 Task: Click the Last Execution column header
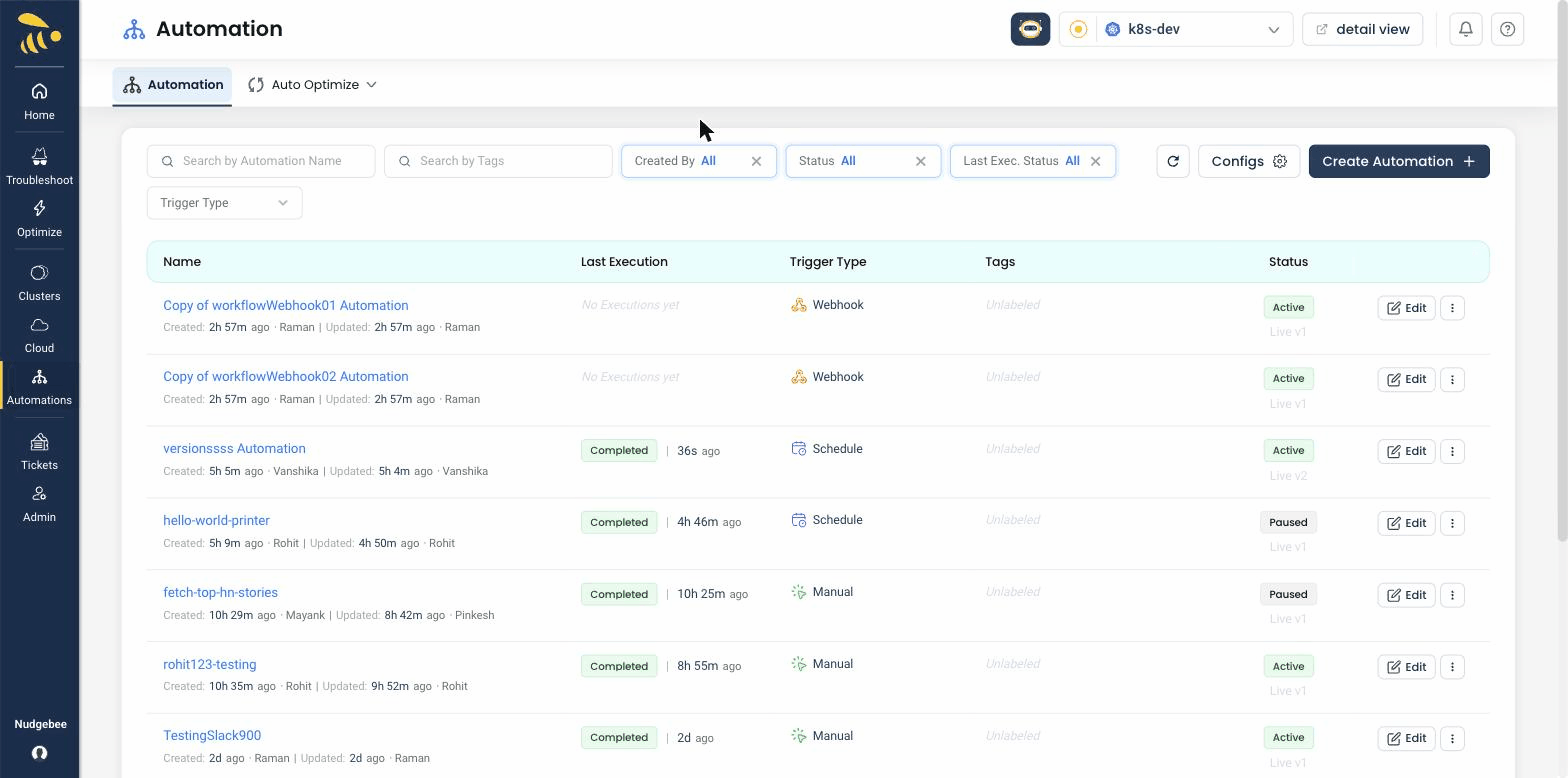pos(624,262)
